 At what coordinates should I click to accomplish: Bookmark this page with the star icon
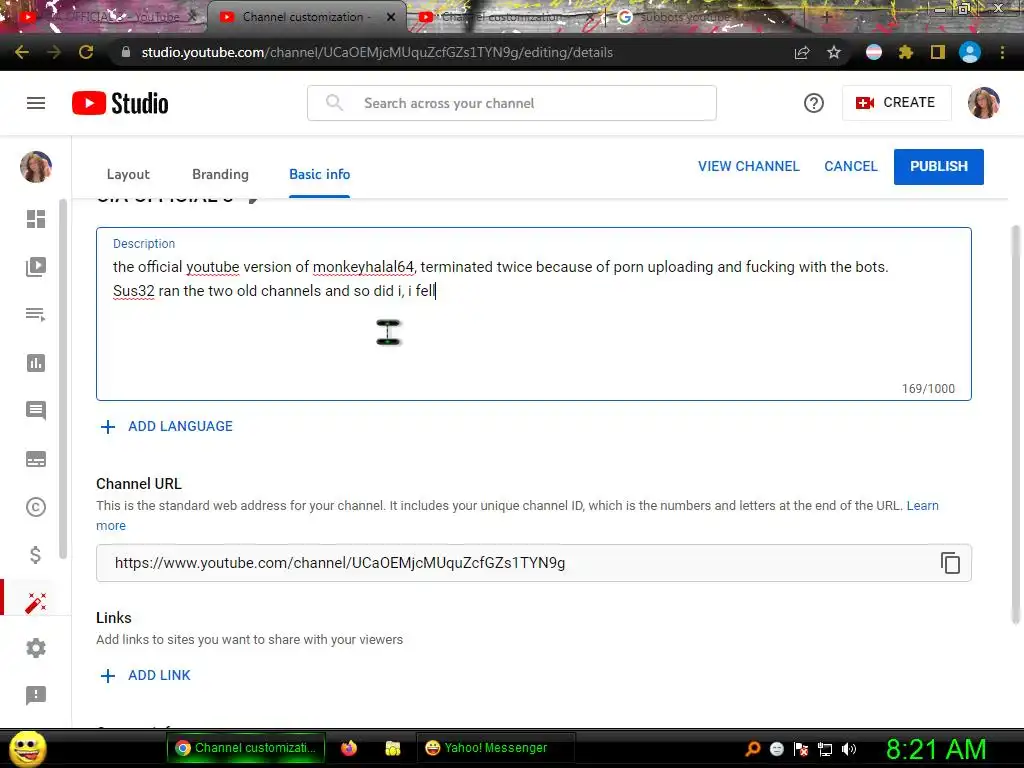(834, 52)
